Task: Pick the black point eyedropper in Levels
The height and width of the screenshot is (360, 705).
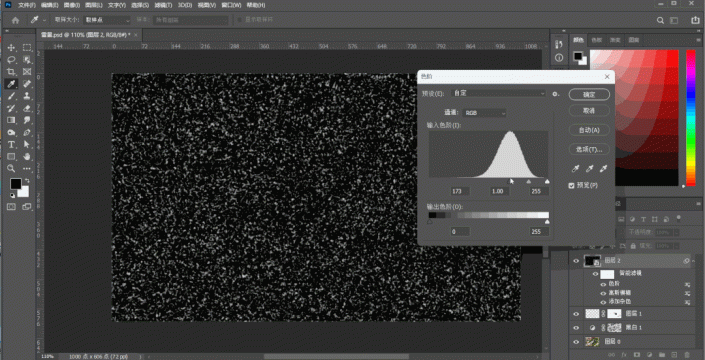Action: pyautogui.click(x=576, y=169)
